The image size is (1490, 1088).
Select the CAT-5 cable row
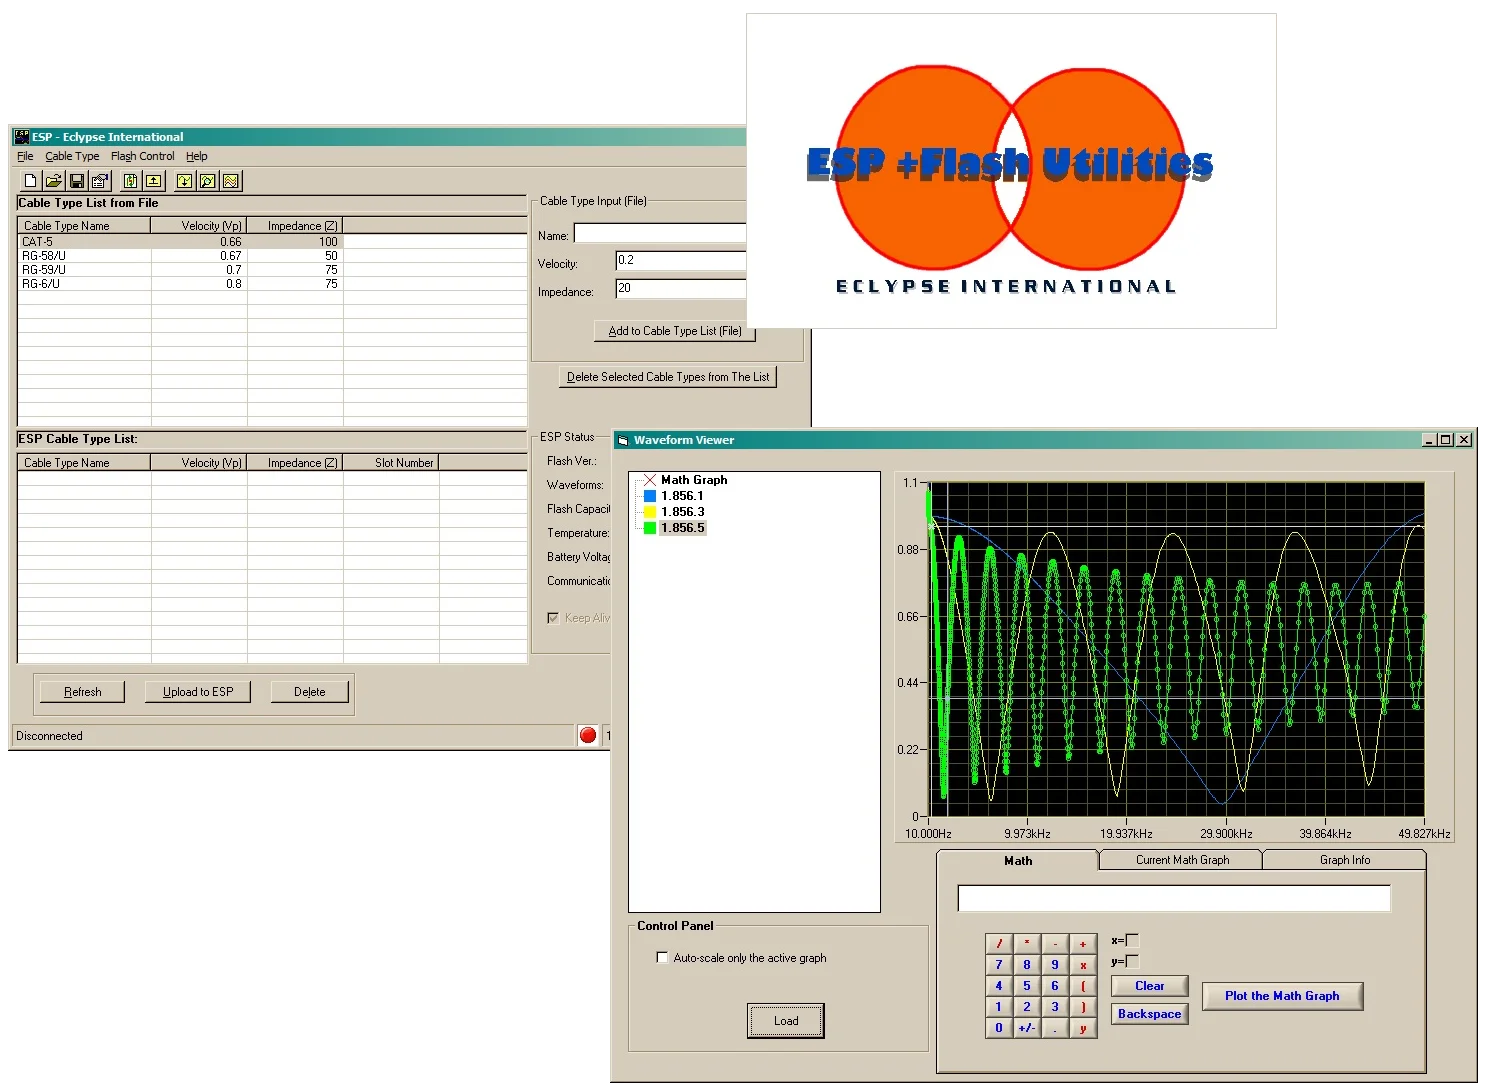pos(272,242)
